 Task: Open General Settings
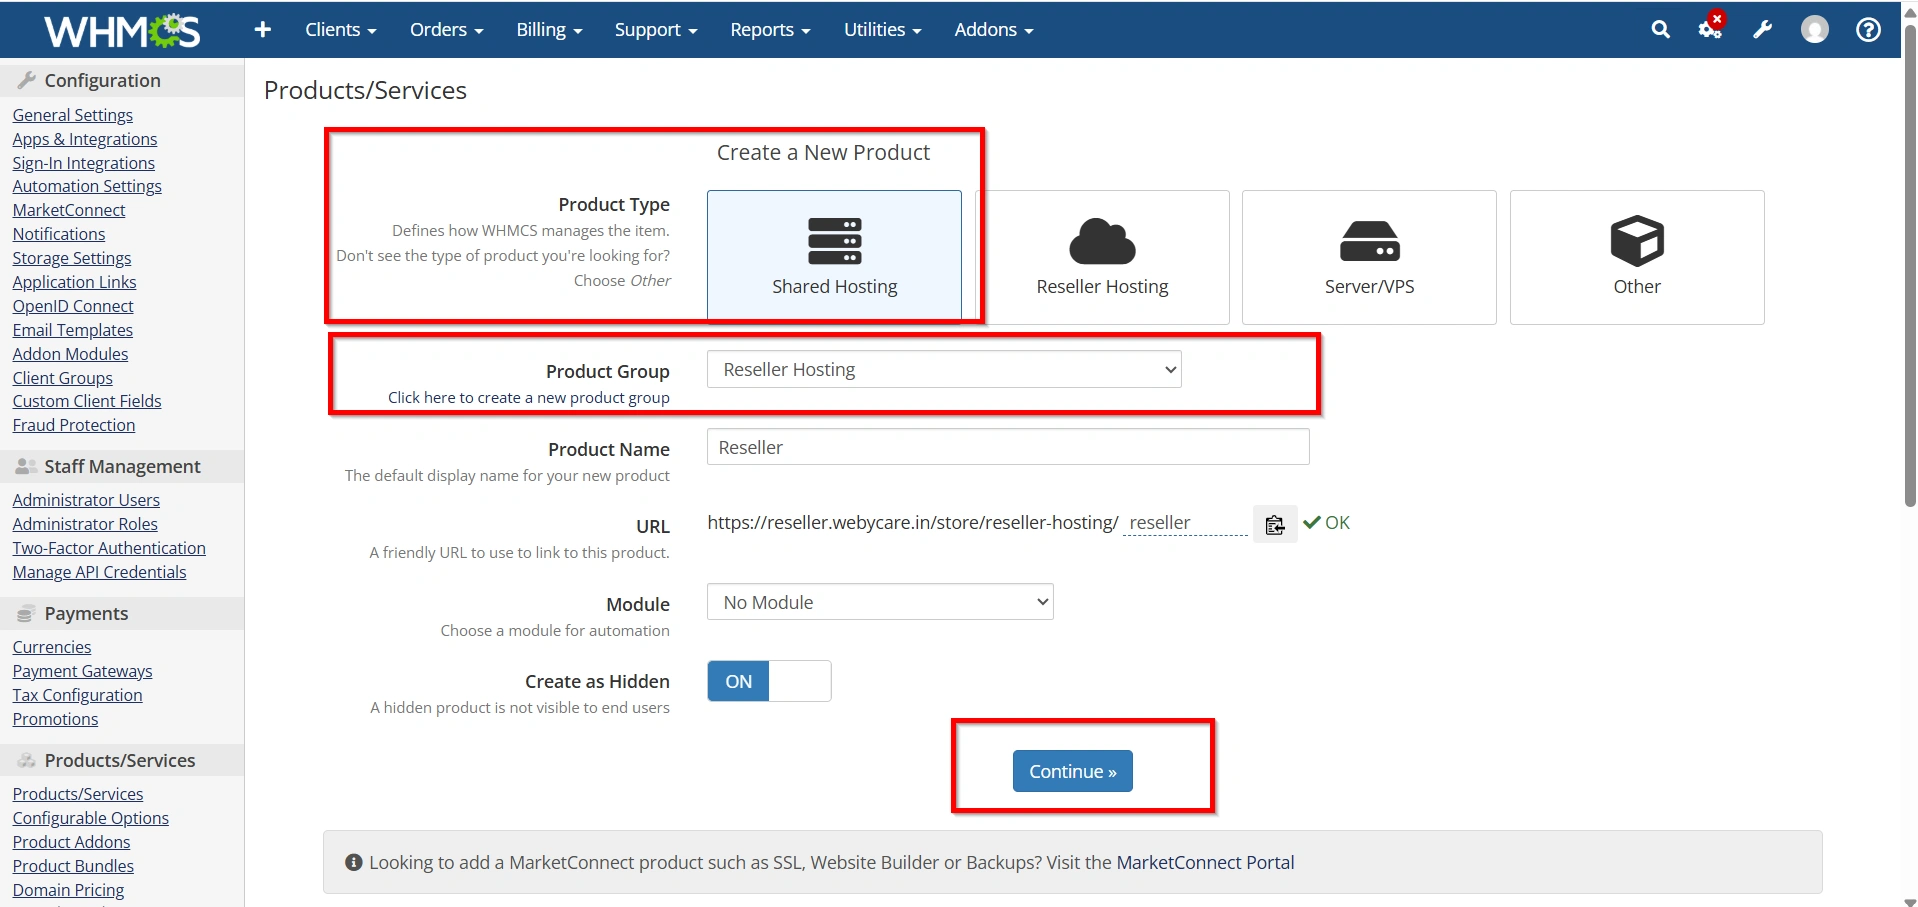[73, 115]
